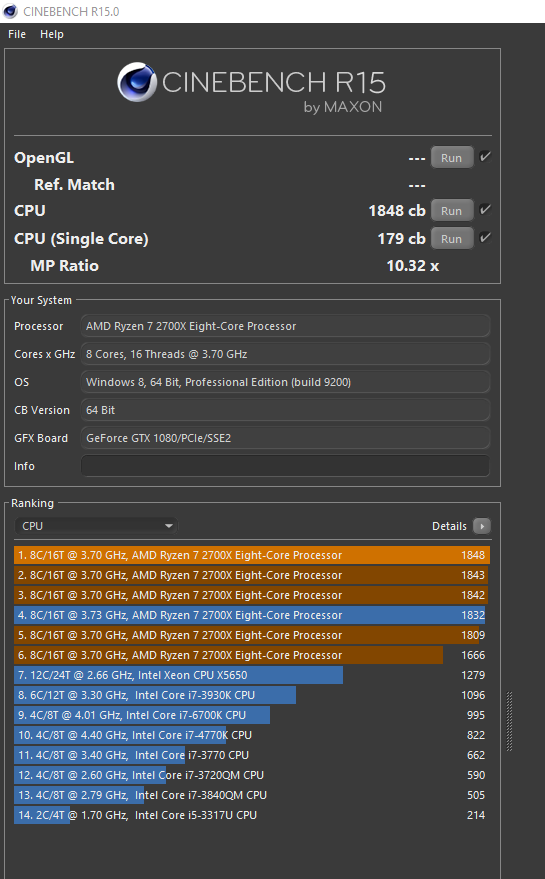545x879 pixels.
Task: Click the Info input field
Action: pyautogui.click(x=285, y=466)
